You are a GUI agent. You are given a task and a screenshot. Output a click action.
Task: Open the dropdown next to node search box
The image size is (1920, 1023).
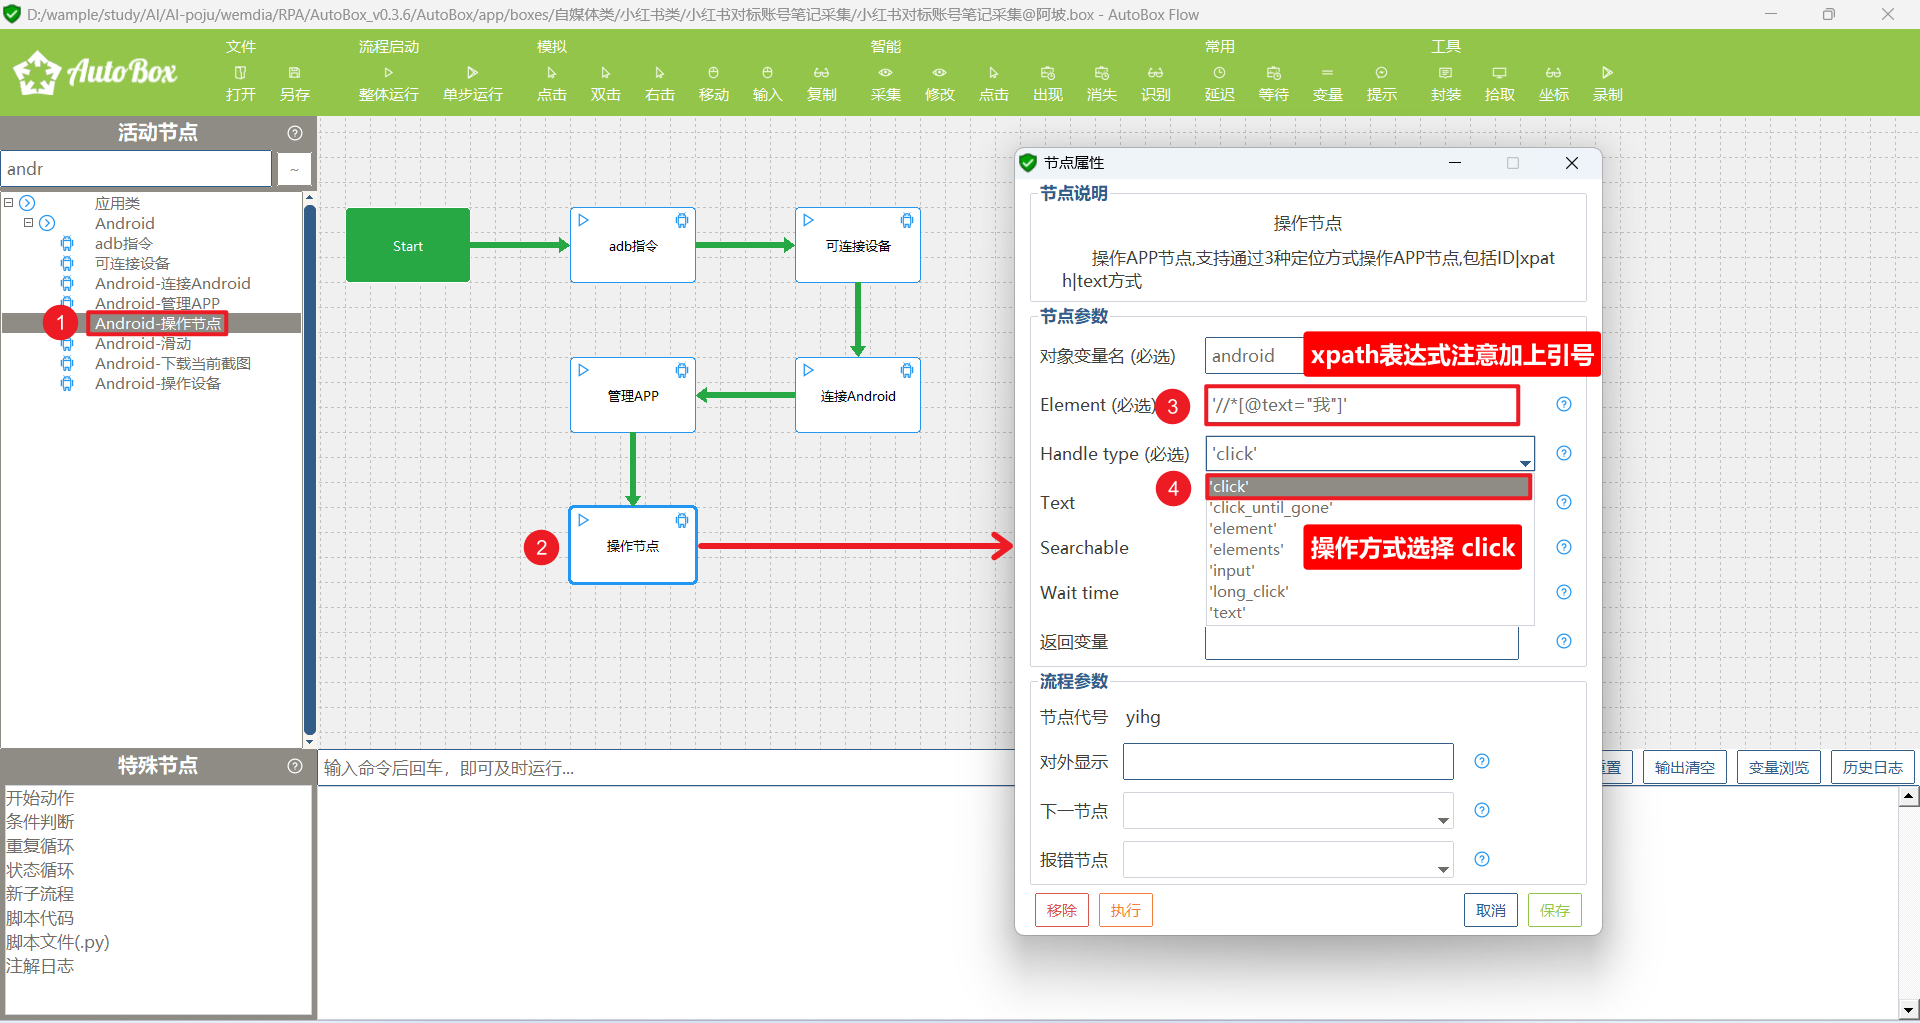(294, 169)
